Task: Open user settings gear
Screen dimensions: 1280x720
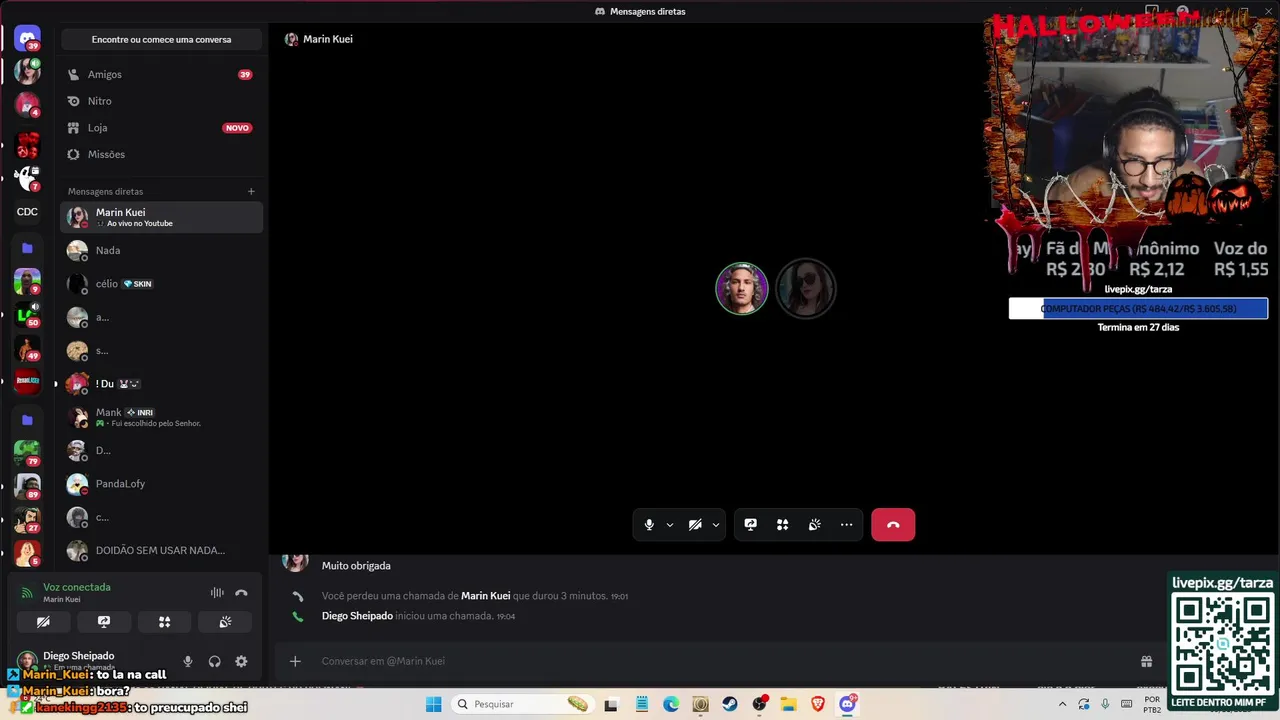Action: pyautogui.click(x=241, y=661)
